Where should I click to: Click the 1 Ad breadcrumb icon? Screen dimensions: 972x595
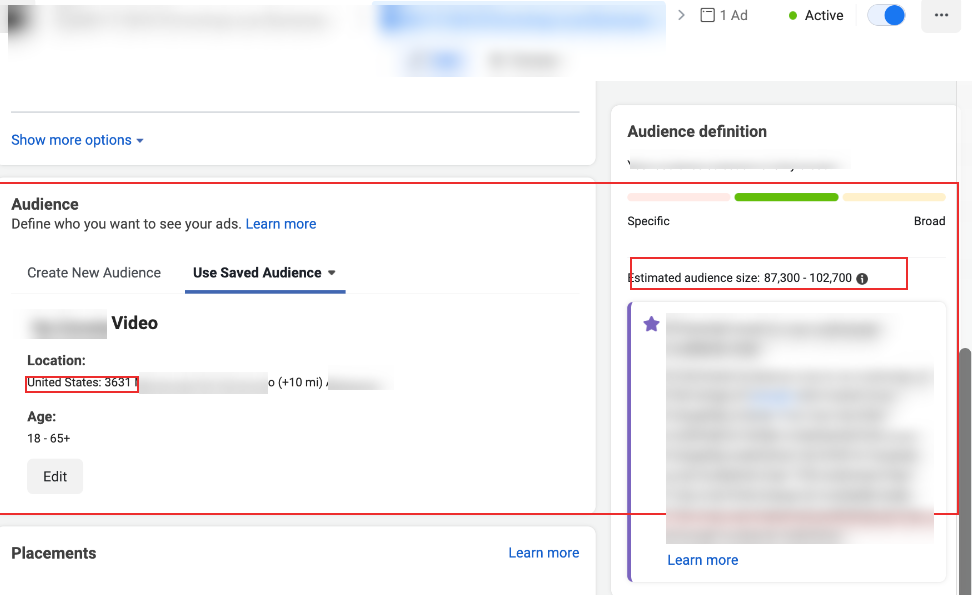coord(708,15)
